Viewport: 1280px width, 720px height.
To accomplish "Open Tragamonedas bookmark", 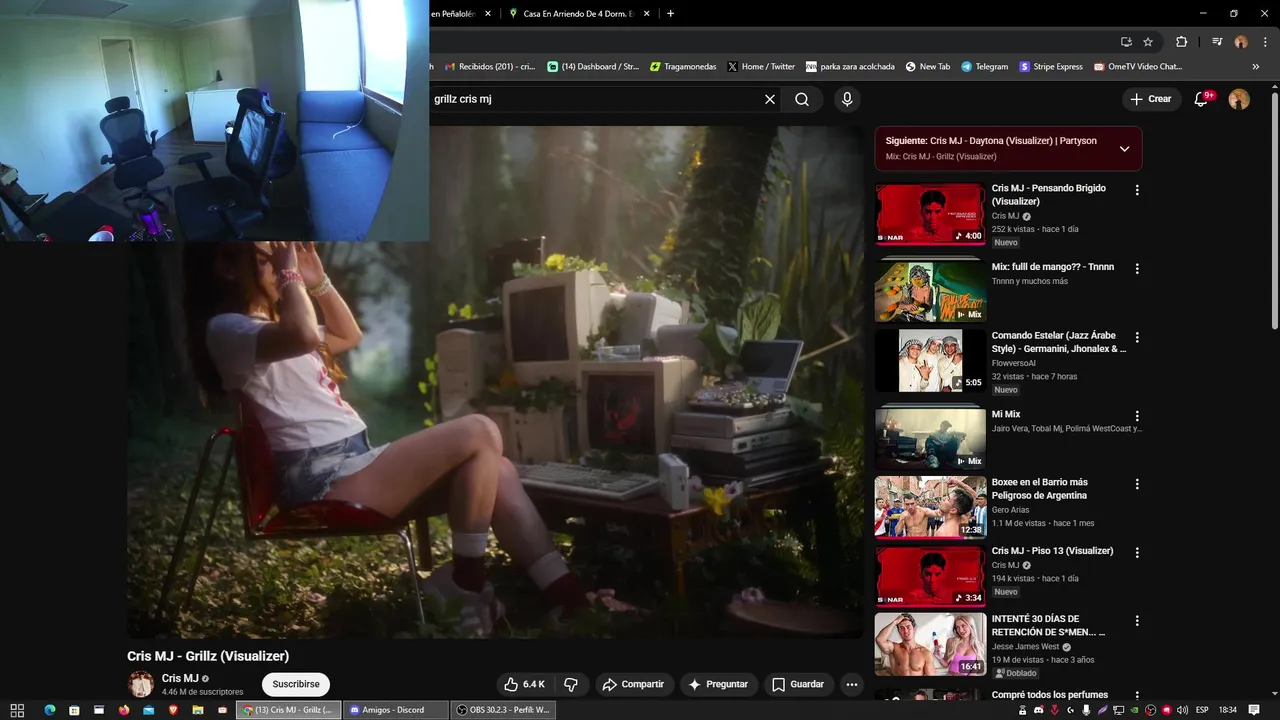I will click(683, 67).
